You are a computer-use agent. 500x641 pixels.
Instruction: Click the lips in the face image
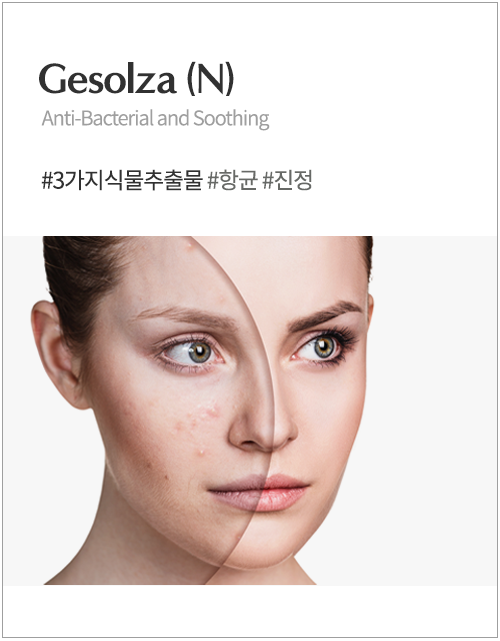(258, 492)
